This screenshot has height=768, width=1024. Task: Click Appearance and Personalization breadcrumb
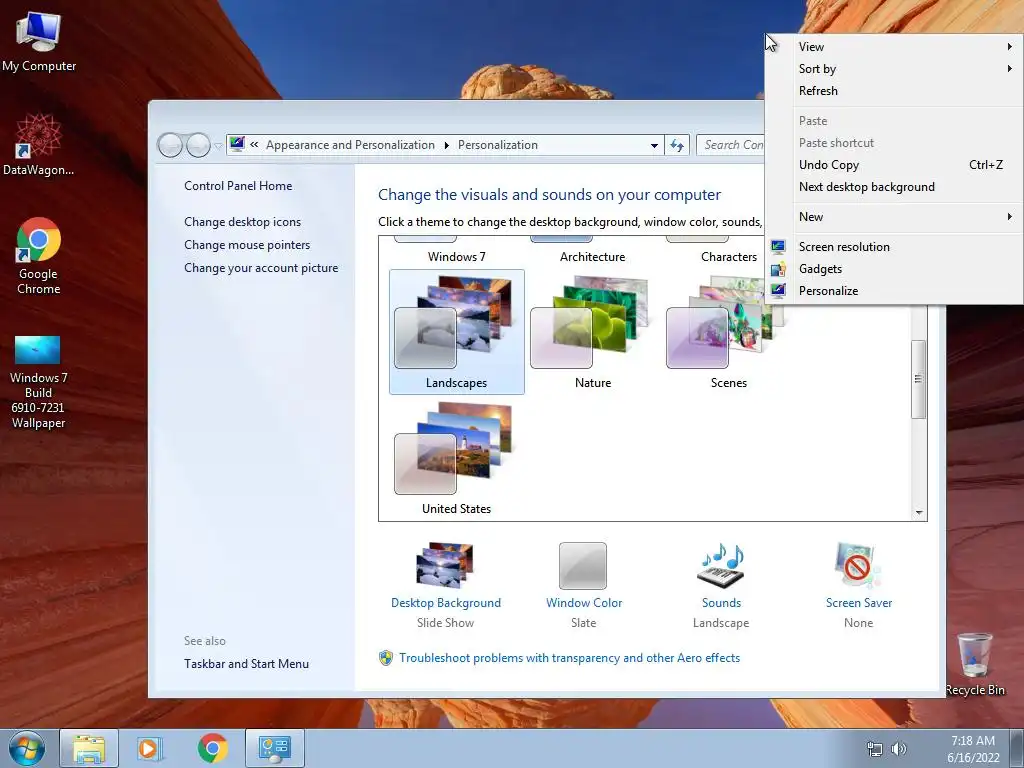350,145
